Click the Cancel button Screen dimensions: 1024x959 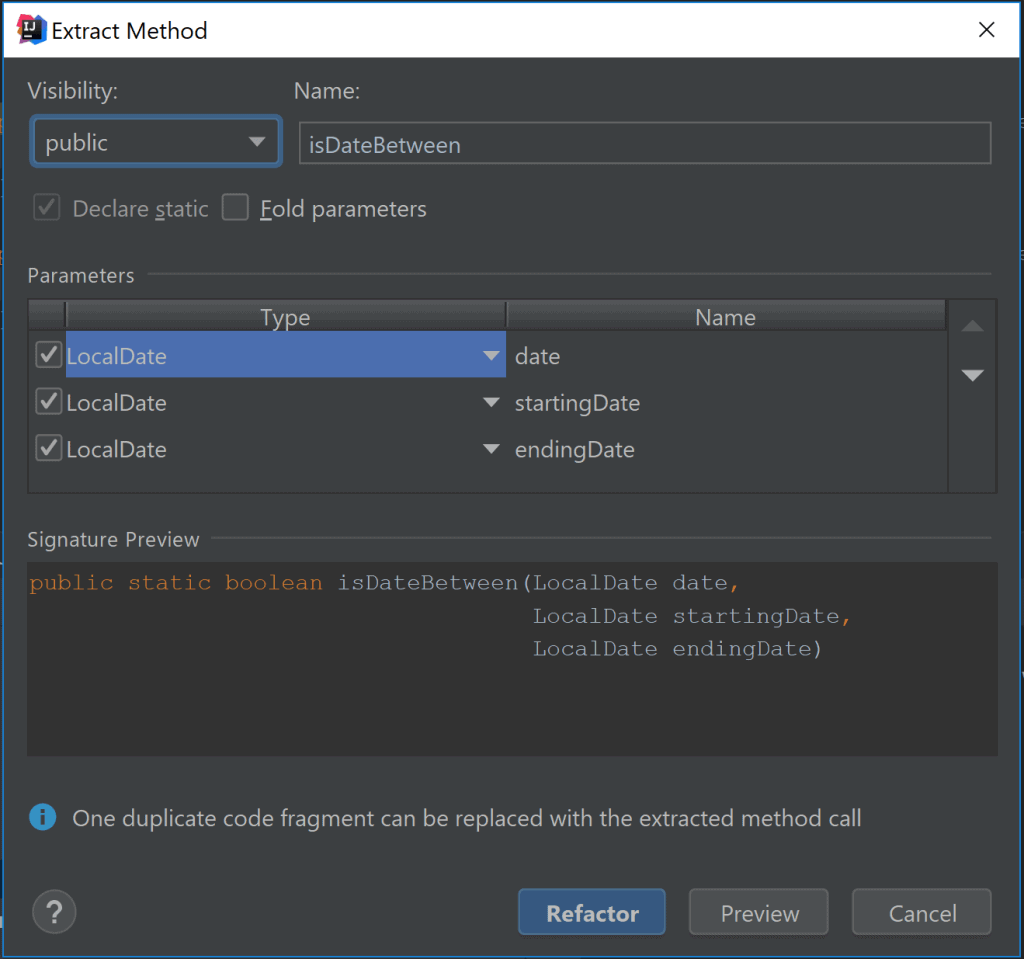922,912
